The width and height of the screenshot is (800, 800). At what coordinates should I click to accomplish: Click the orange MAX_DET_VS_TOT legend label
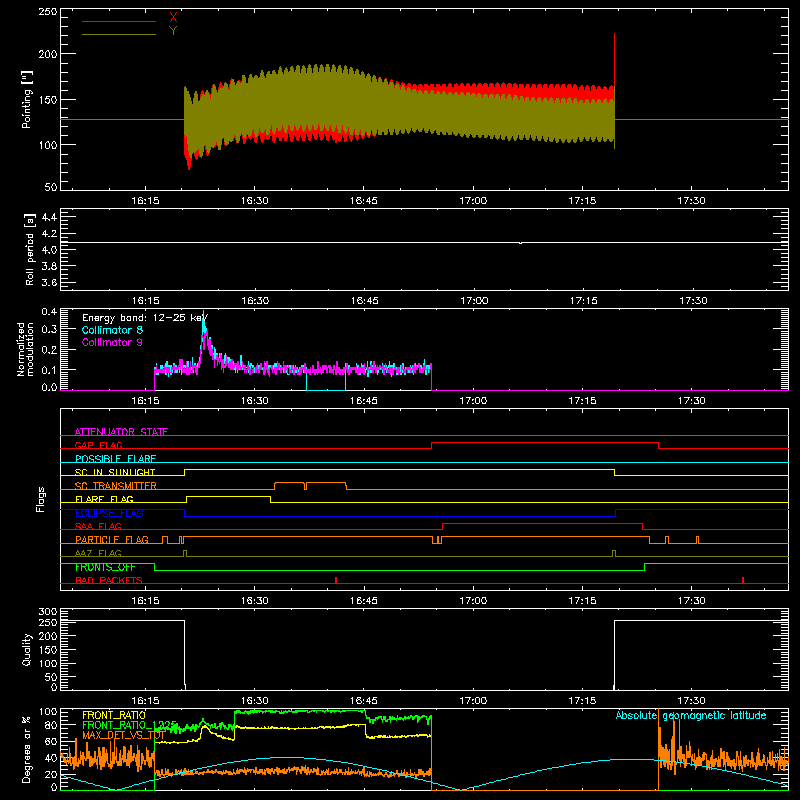123,735
